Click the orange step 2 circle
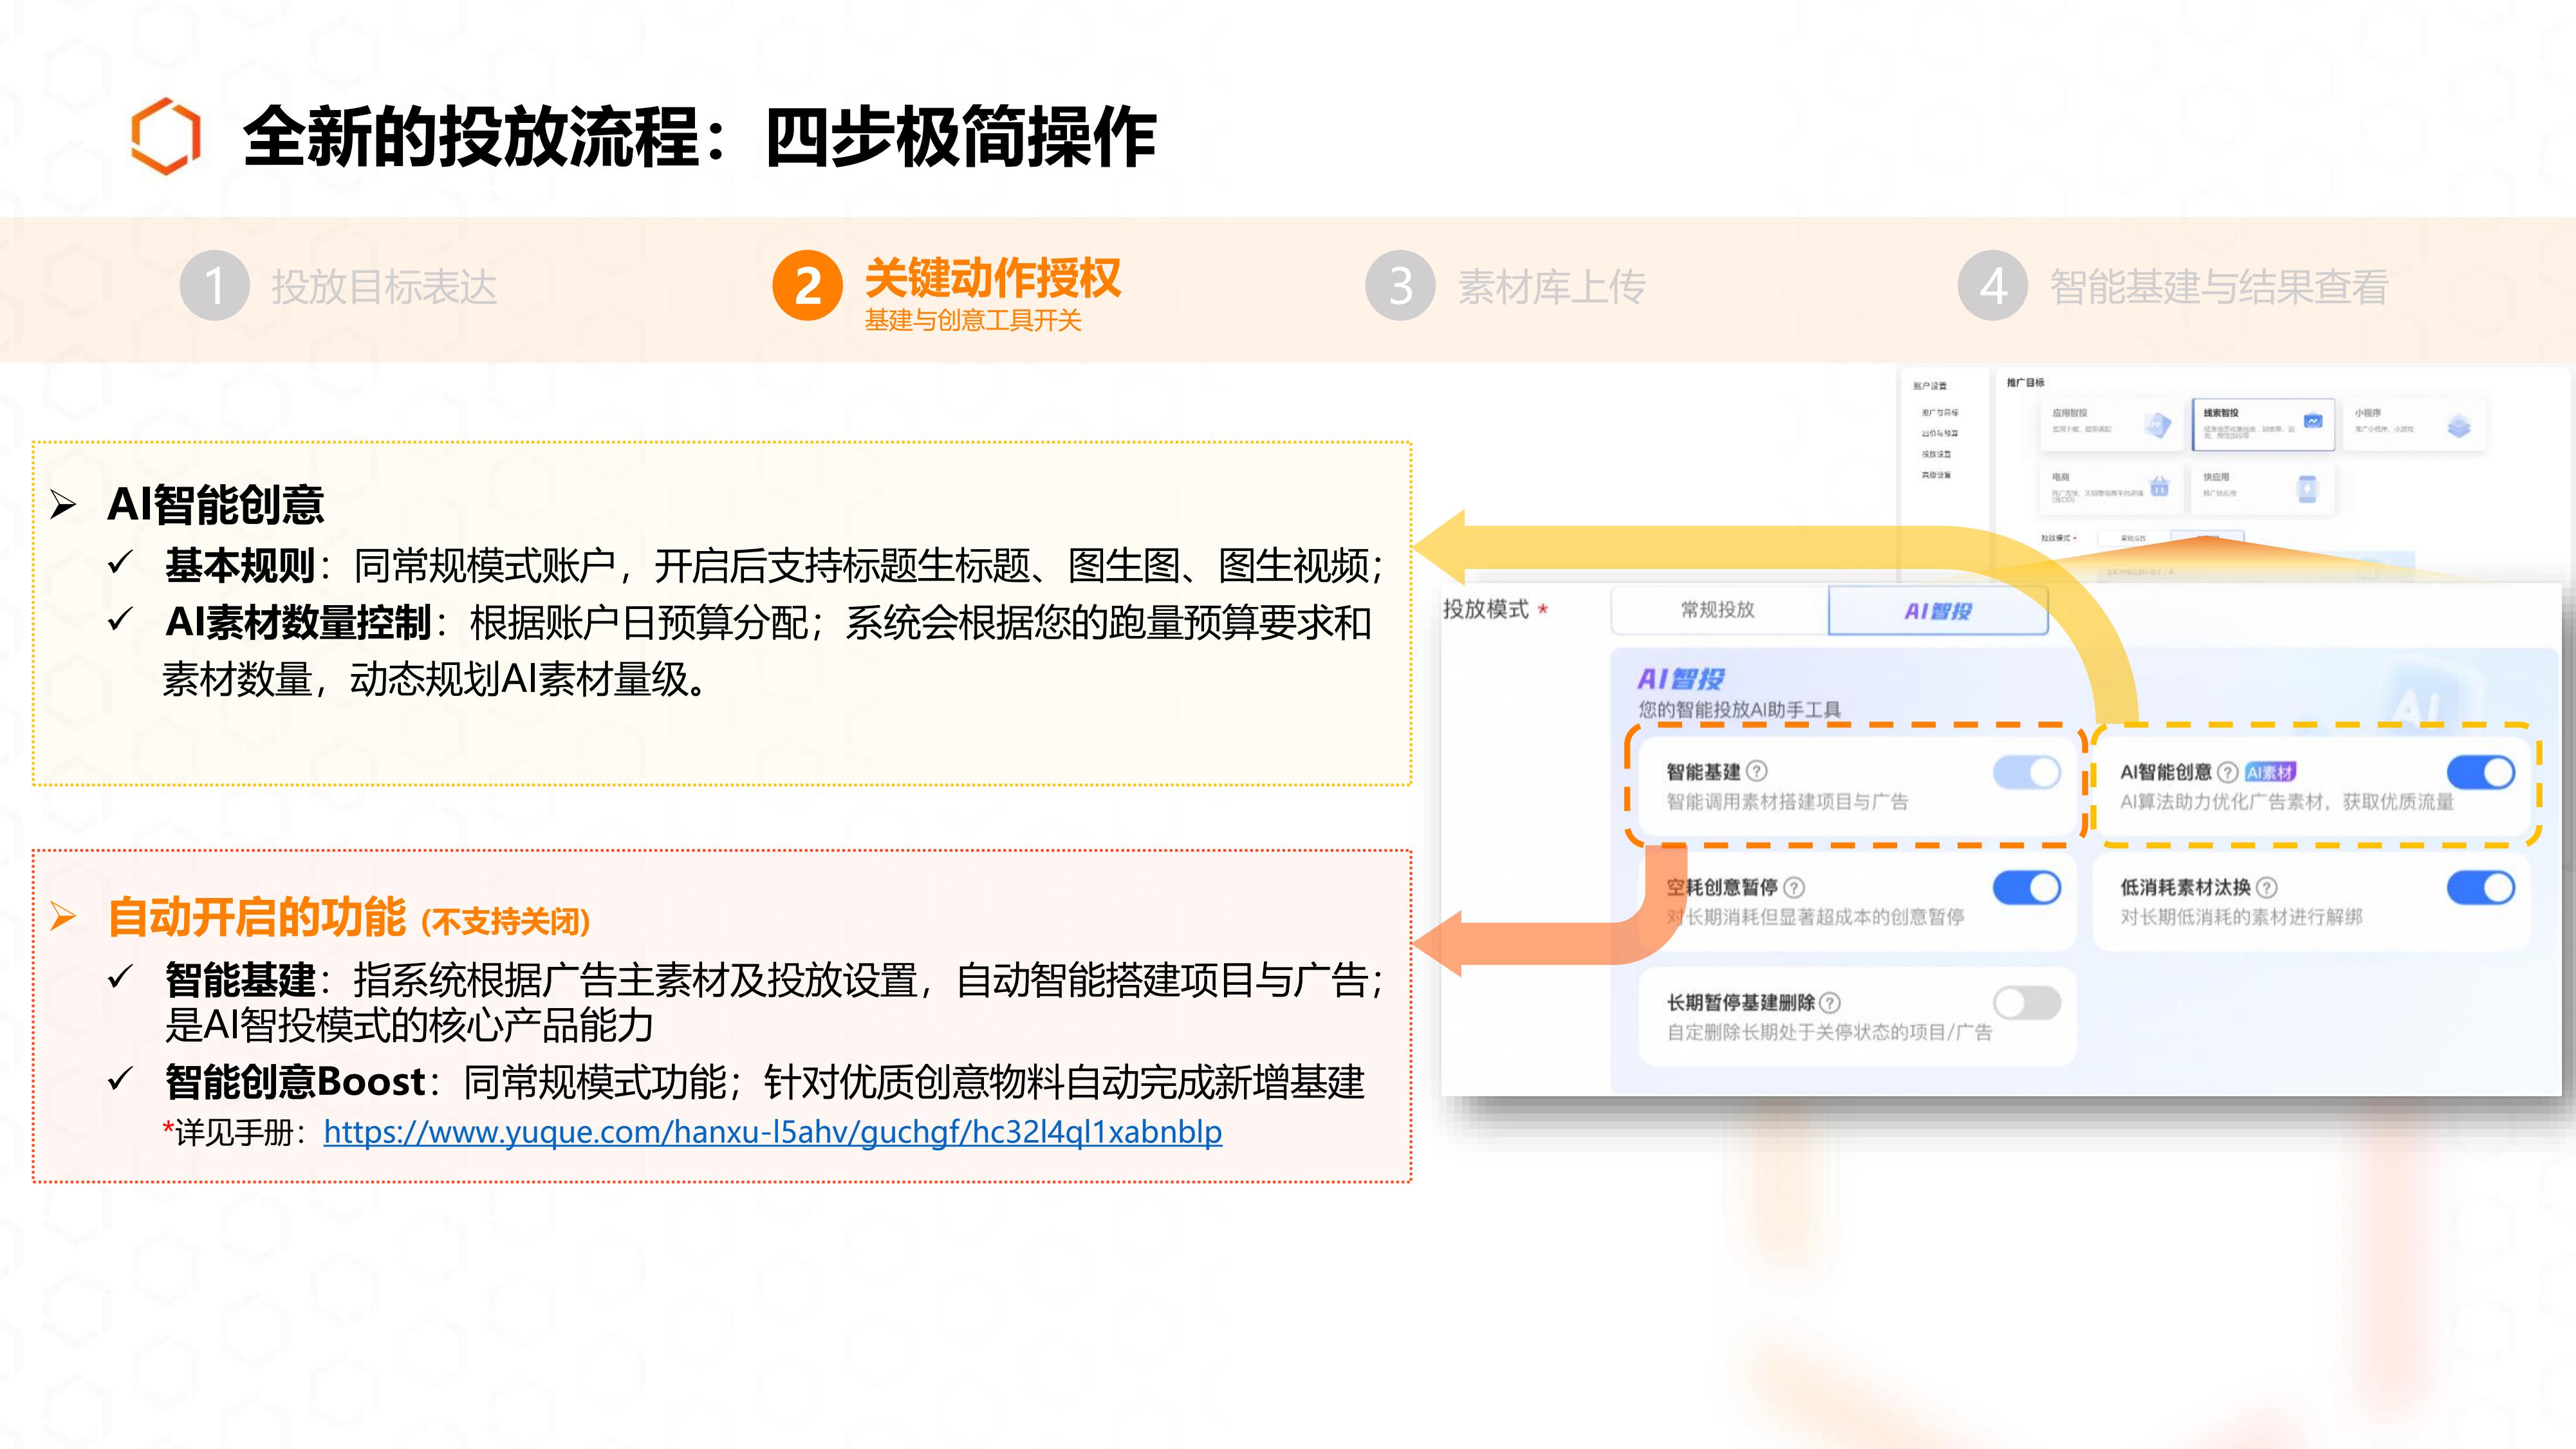The image size is (2576, 1449). pyautogui.click(x=807, y=286)
